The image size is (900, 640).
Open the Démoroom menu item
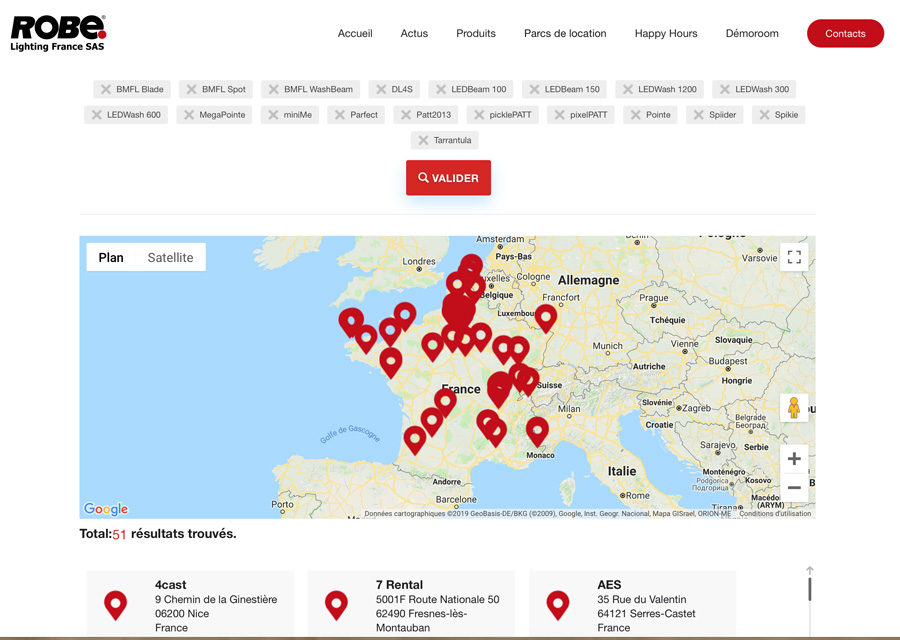coord(752,33)
